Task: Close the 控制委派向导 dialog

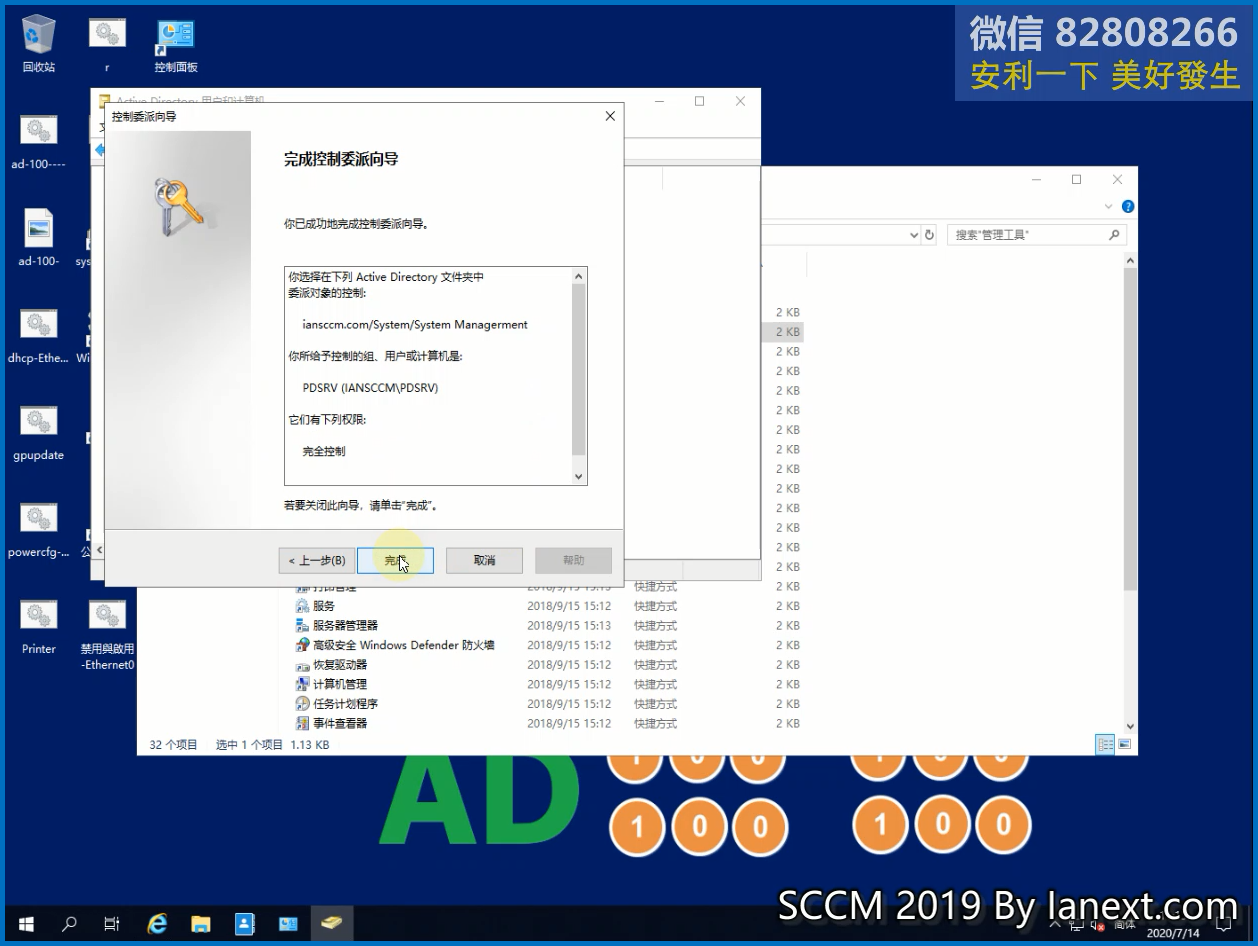Action: [610, 116]
